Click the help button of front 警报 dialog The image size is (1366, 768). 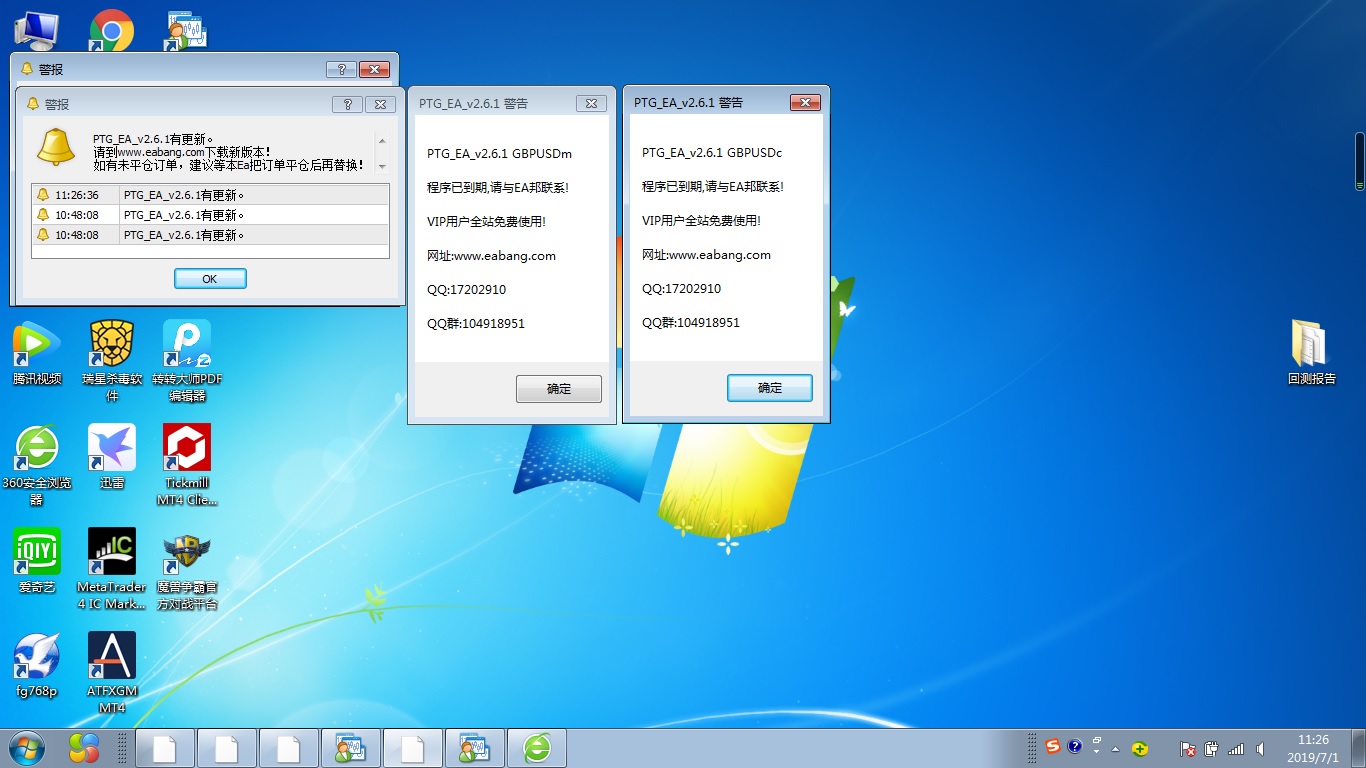click(x=347, y=104)
